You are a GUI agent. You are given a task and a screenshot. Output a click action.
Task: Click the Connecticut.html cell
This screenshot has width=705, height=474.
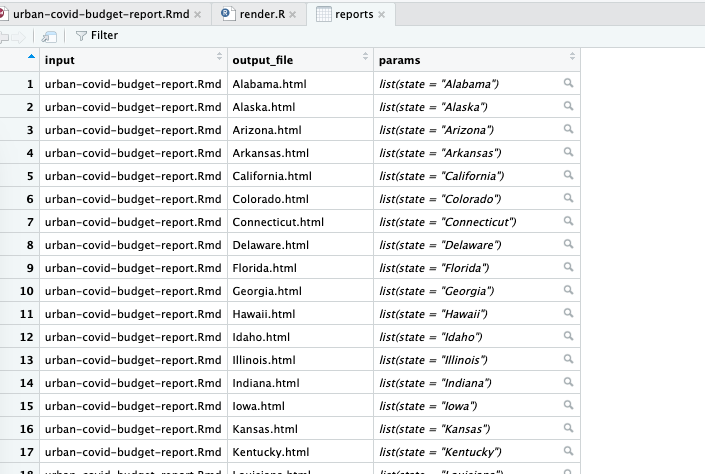[x=300, y=222]
